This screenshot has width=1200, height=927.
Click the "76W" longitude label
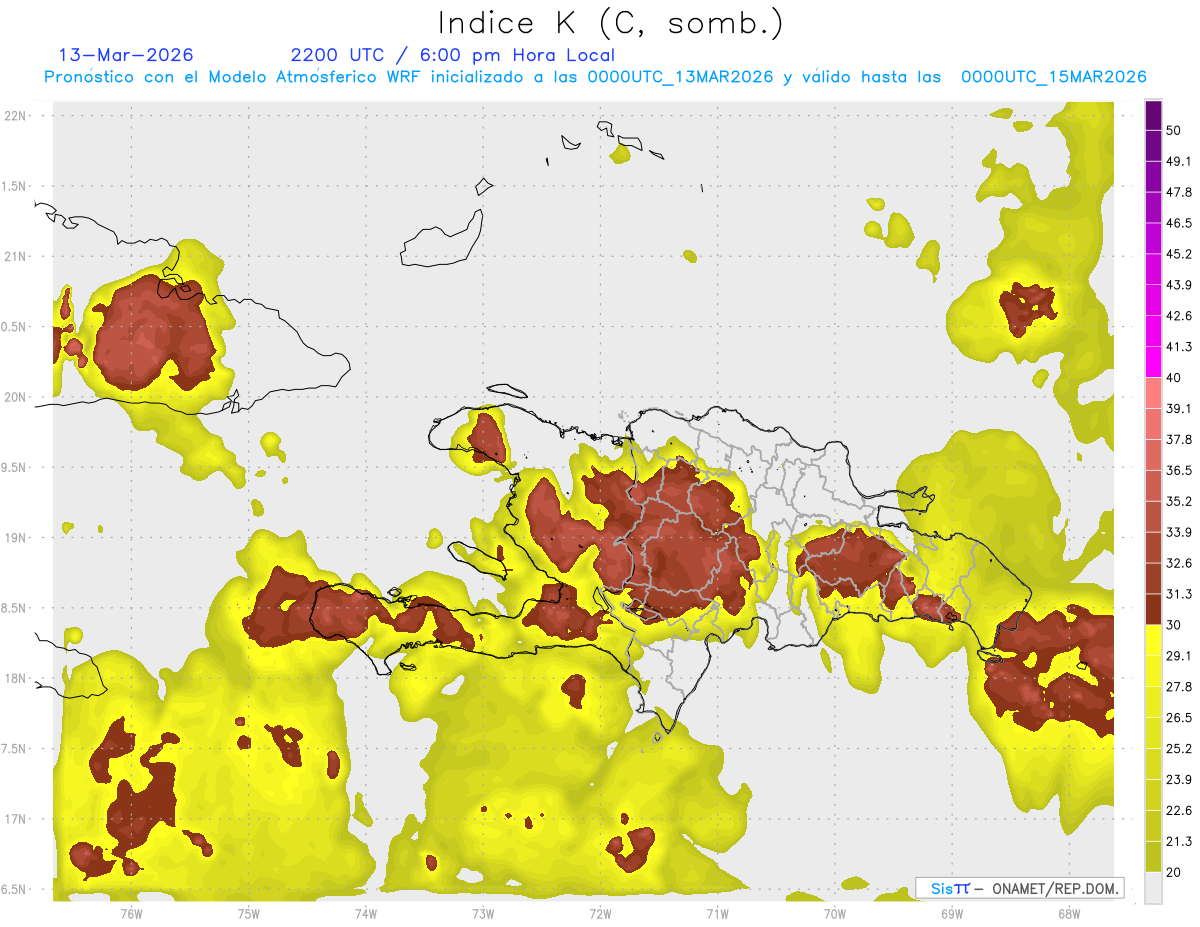(131, 913)
